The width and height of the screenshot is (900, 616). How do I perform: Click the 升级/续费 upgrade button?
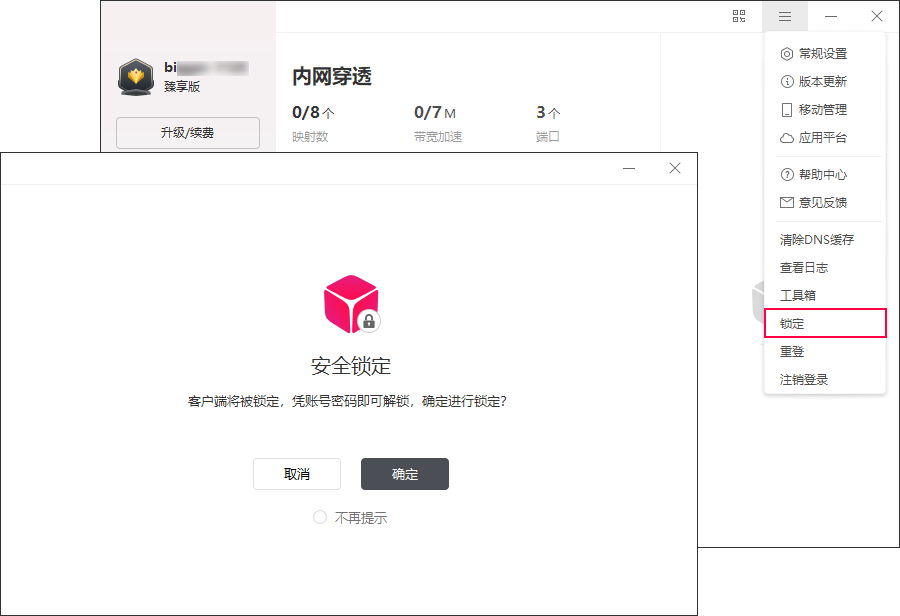pyautogui.click(x=187, y=132)
